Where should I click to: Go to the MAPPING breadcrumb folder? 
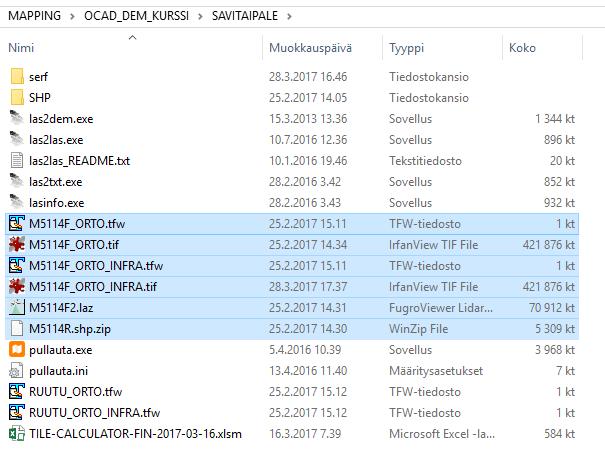[35, 16]
